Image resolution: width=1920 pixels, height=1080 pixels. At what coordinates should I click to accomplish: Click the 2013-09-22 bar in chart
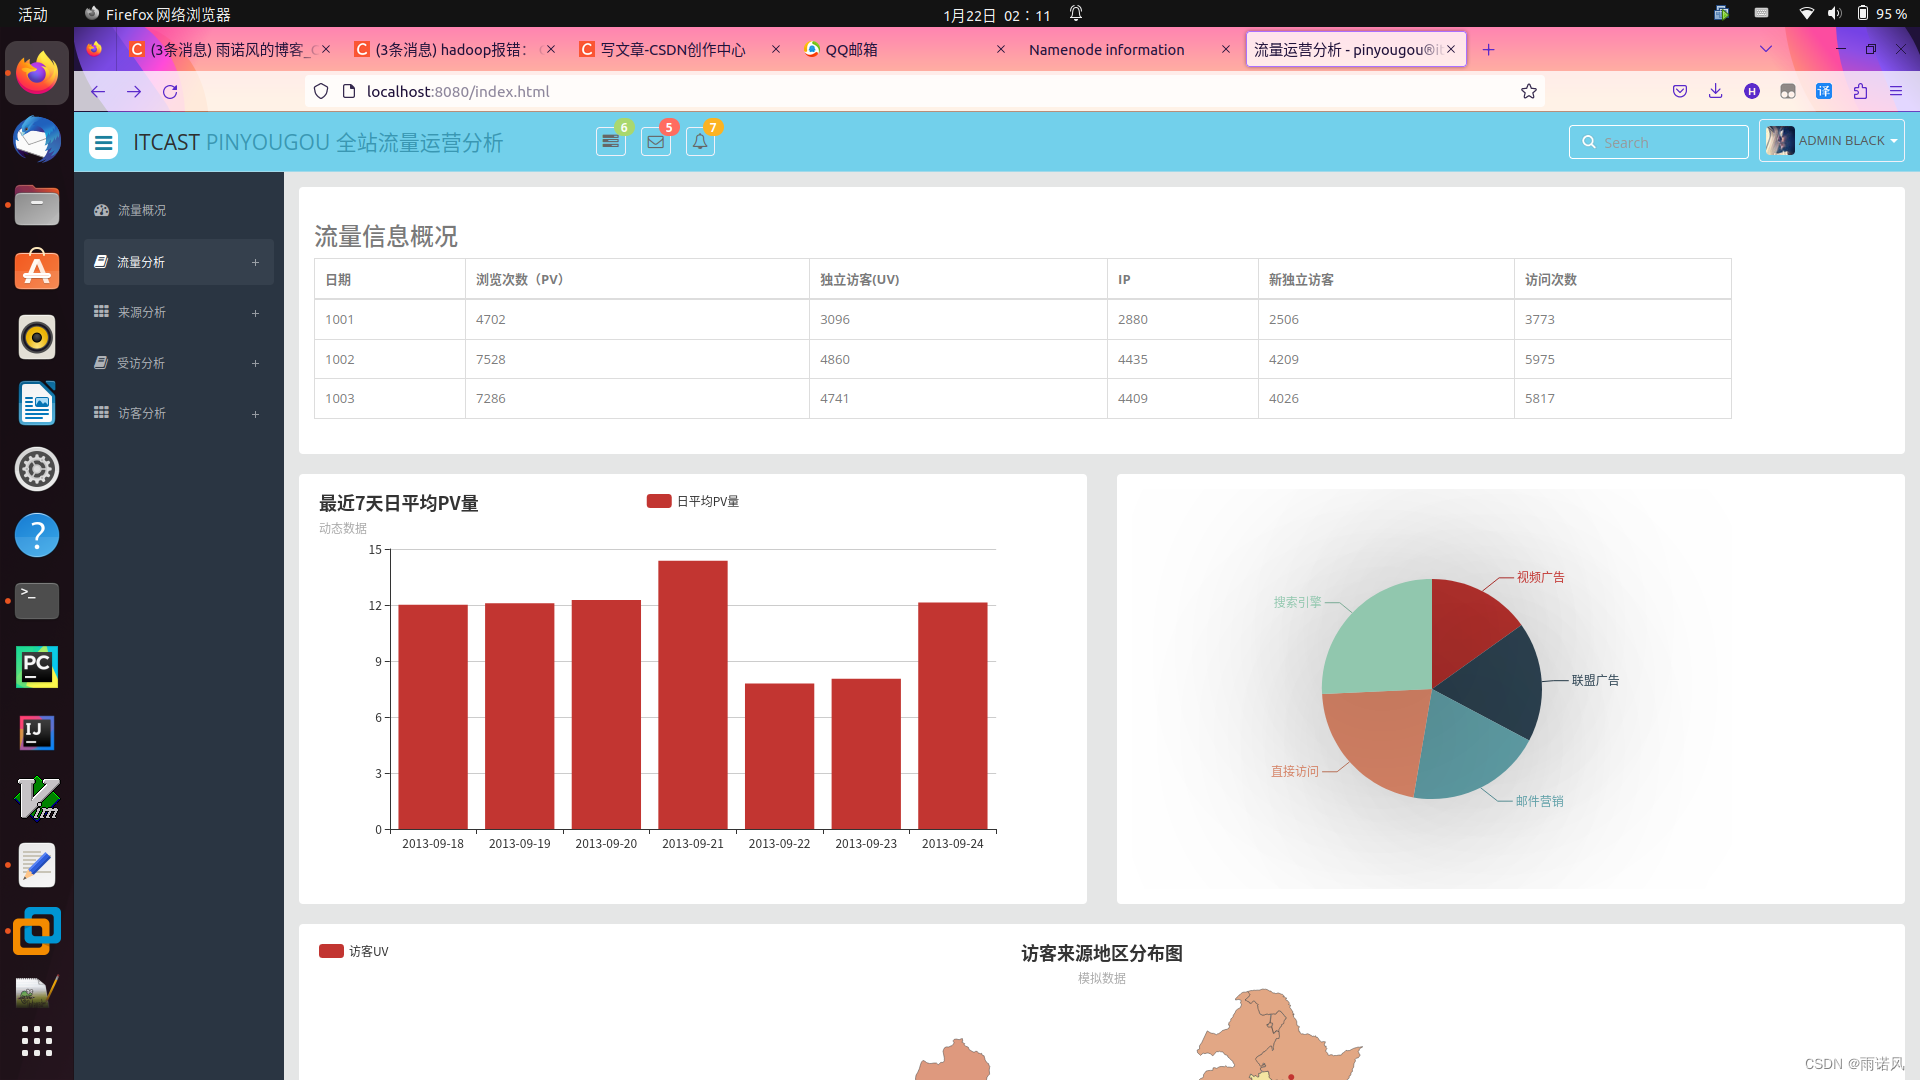779,756
